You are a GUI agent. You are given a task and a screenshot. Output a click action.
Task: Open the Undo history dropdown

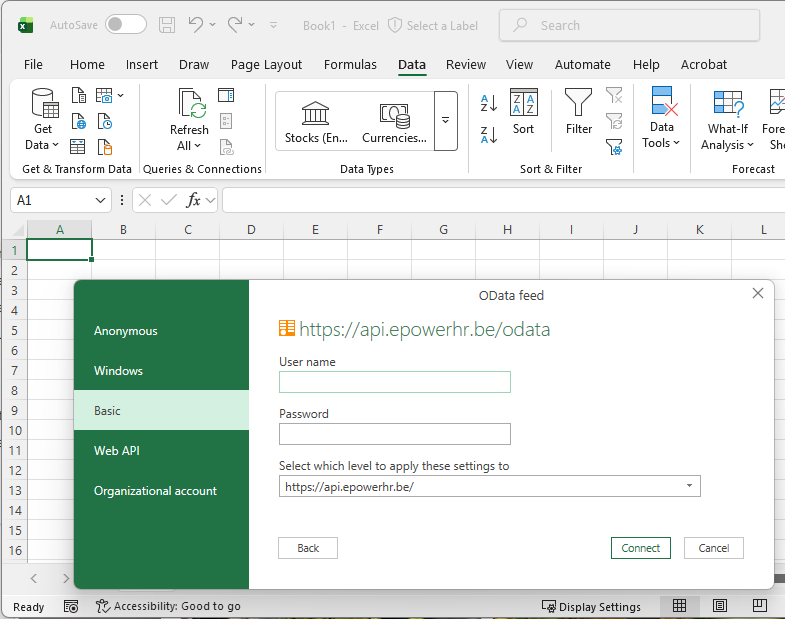pos(212,24)
